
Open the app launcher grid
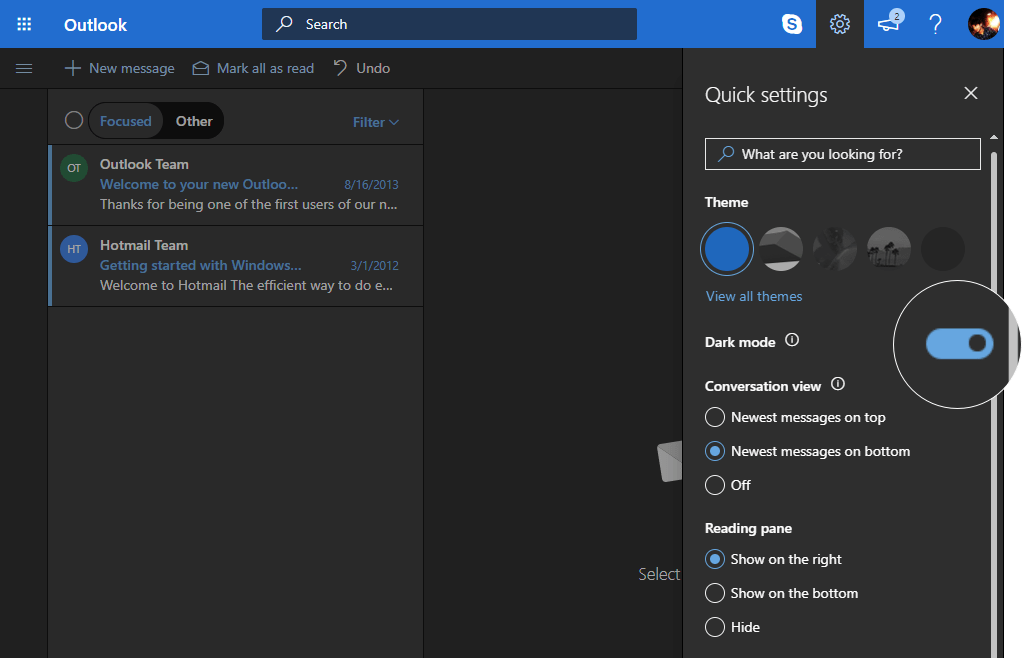point(24,24)
